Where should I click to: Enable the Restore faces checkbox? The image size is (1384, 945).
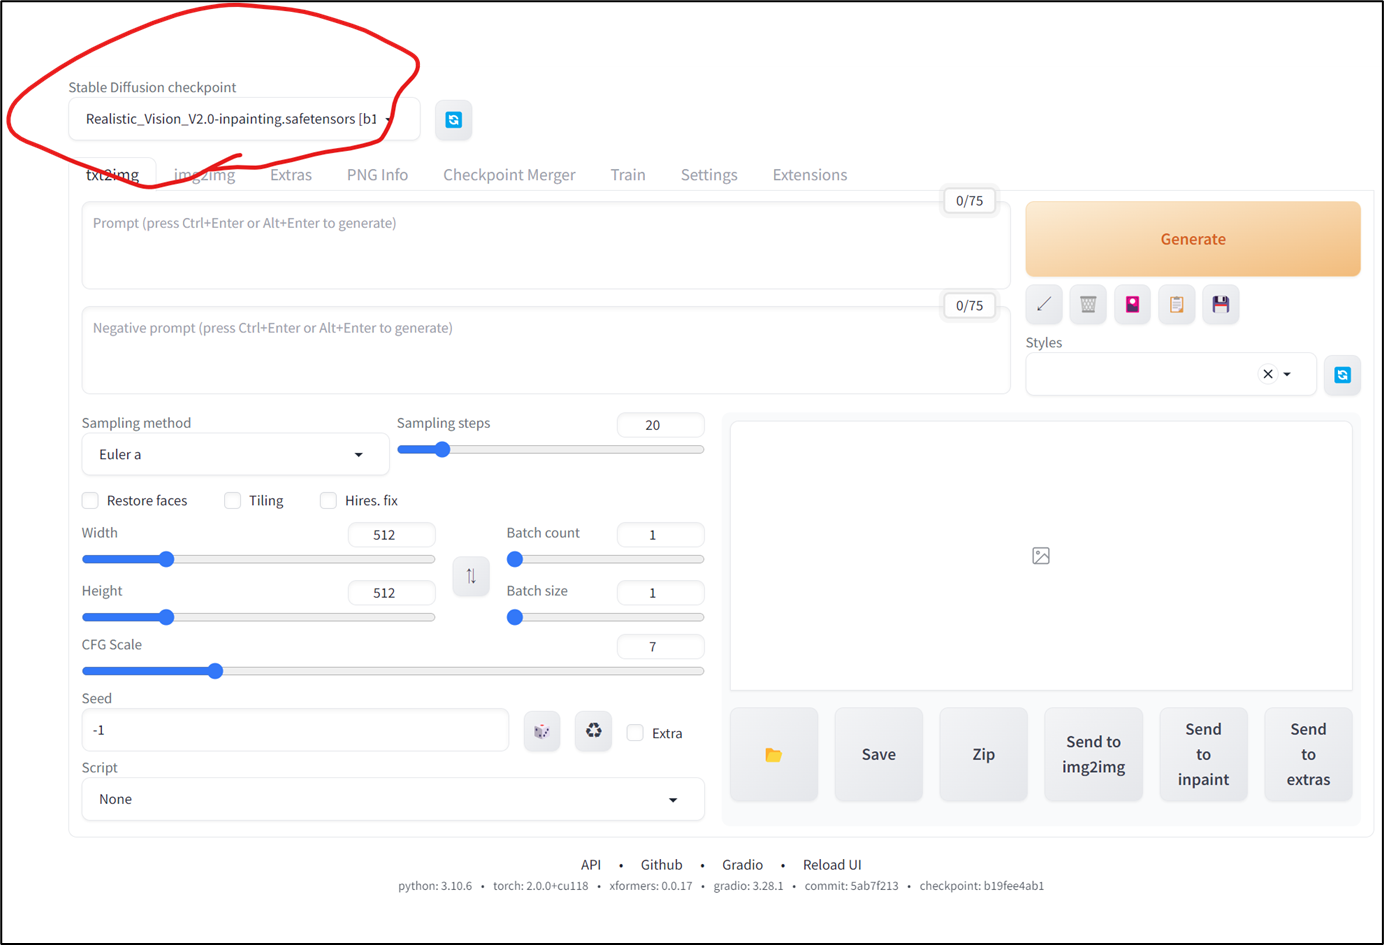click(x=89, y=500)
